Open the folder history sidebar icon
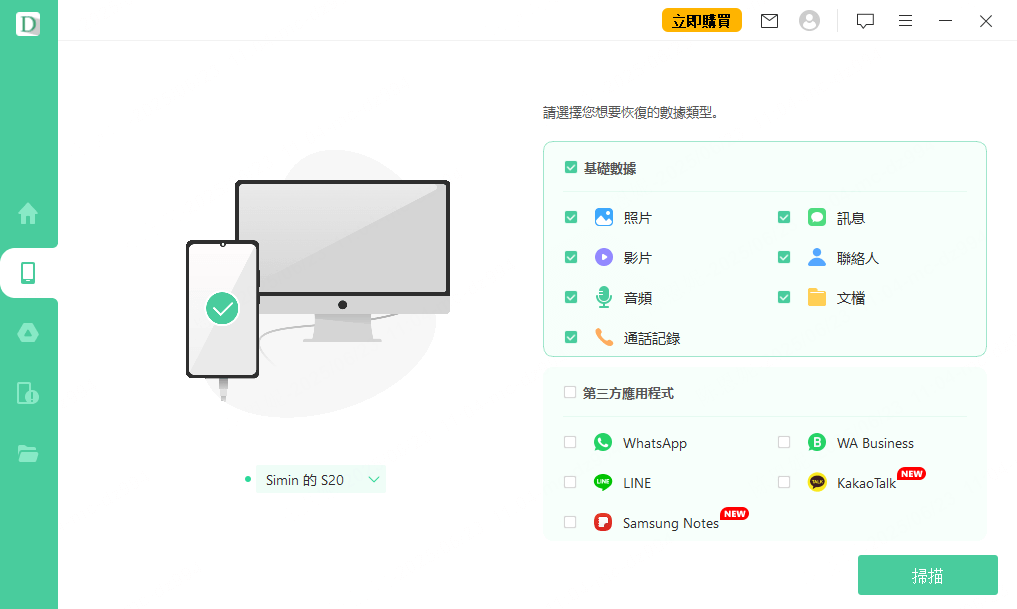This screenshot has width=1017, height=609. tap(28, 453)
